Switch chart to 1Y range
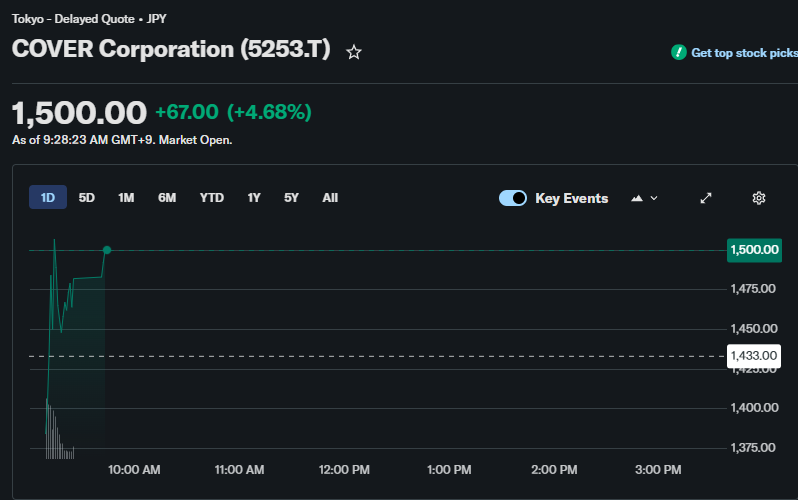 click(x=254, y=198)
